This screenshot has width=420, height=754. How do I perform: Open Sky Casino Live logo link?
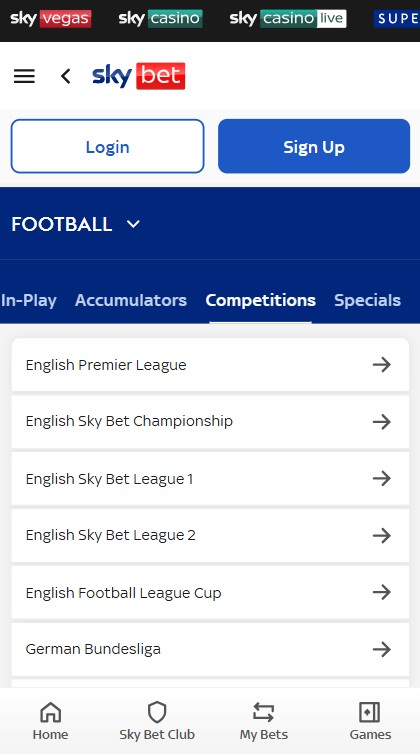pos(288,19)
